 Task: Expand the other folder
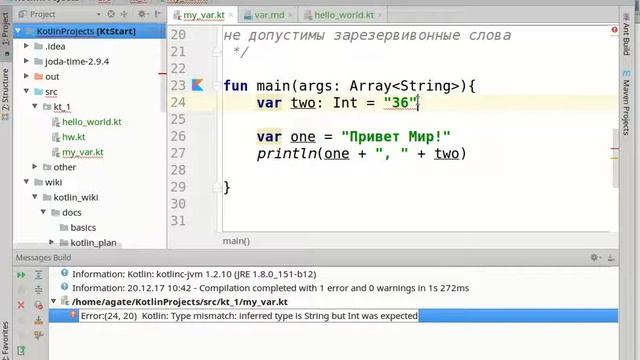click(x=35, y=167)
